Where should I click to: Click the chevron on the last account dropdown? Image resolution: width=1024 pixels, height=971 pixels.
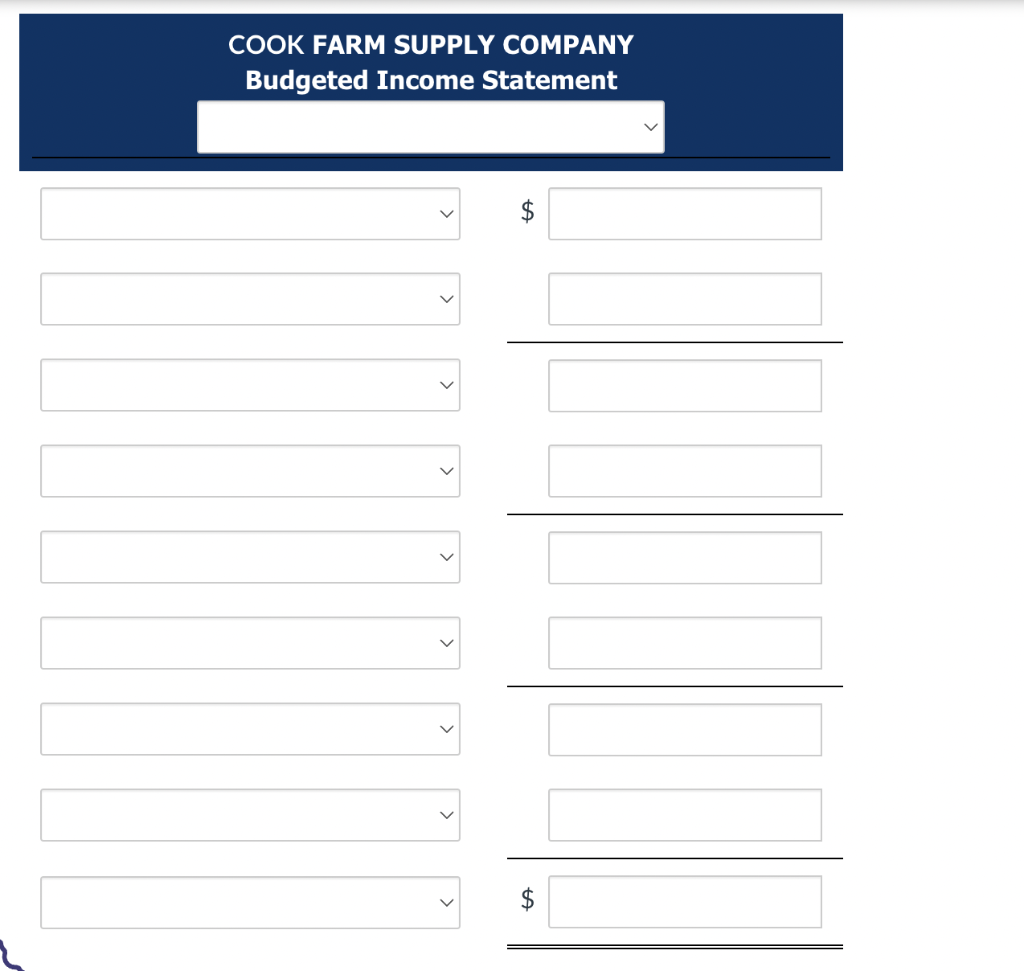446,901
